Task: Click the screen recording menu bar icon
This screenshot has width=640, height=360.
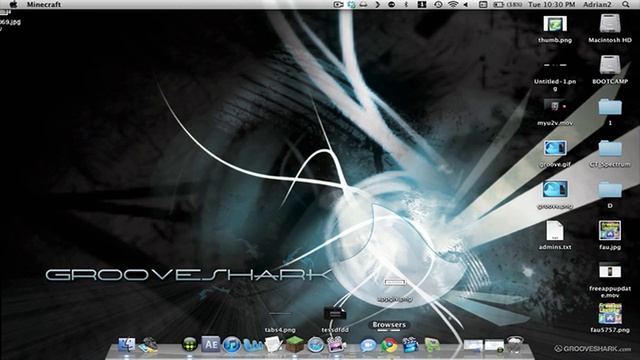Action: coord(338,4)
